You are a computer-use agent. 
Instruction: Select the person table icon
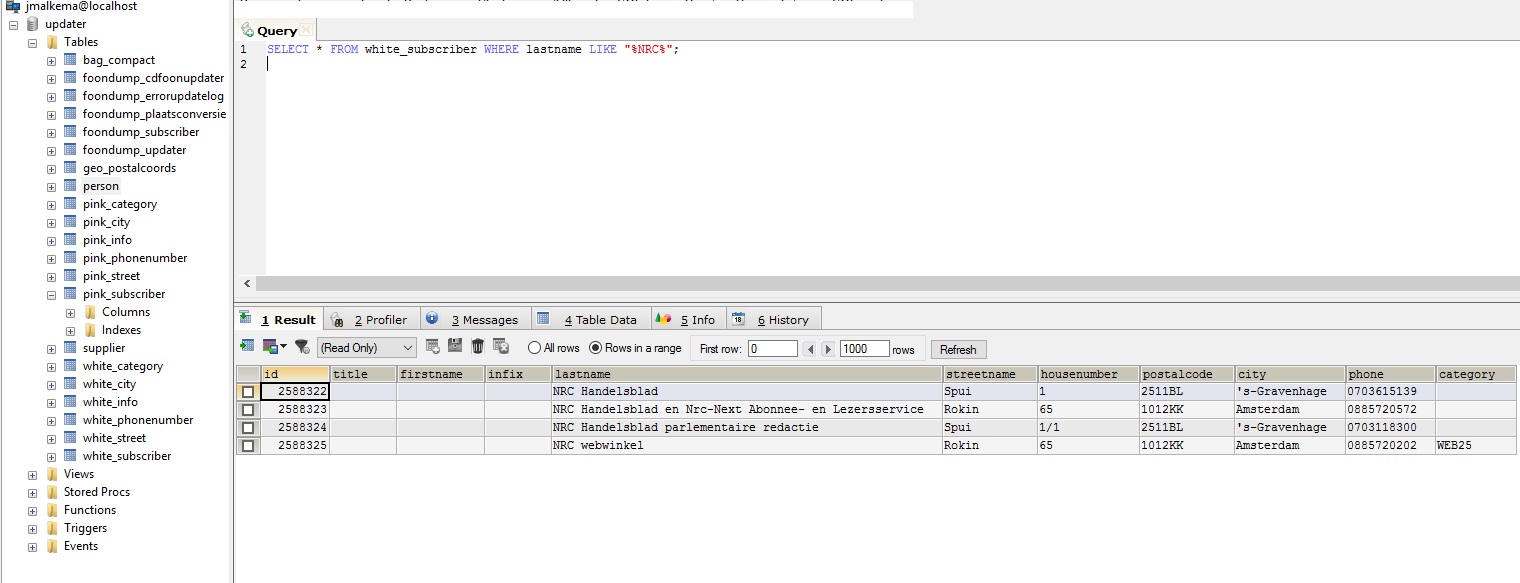point(70,186)
